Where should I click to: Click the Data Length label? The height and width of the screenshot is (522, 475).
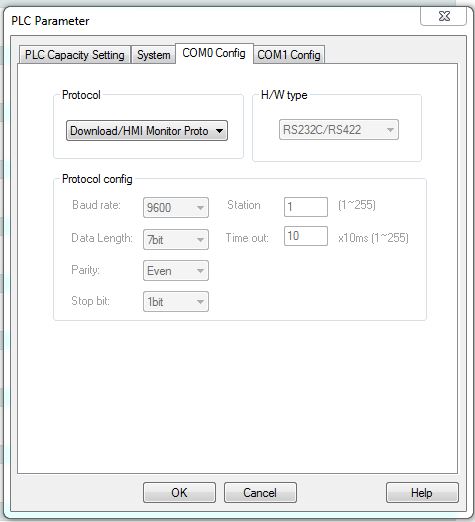pos(102,238)
